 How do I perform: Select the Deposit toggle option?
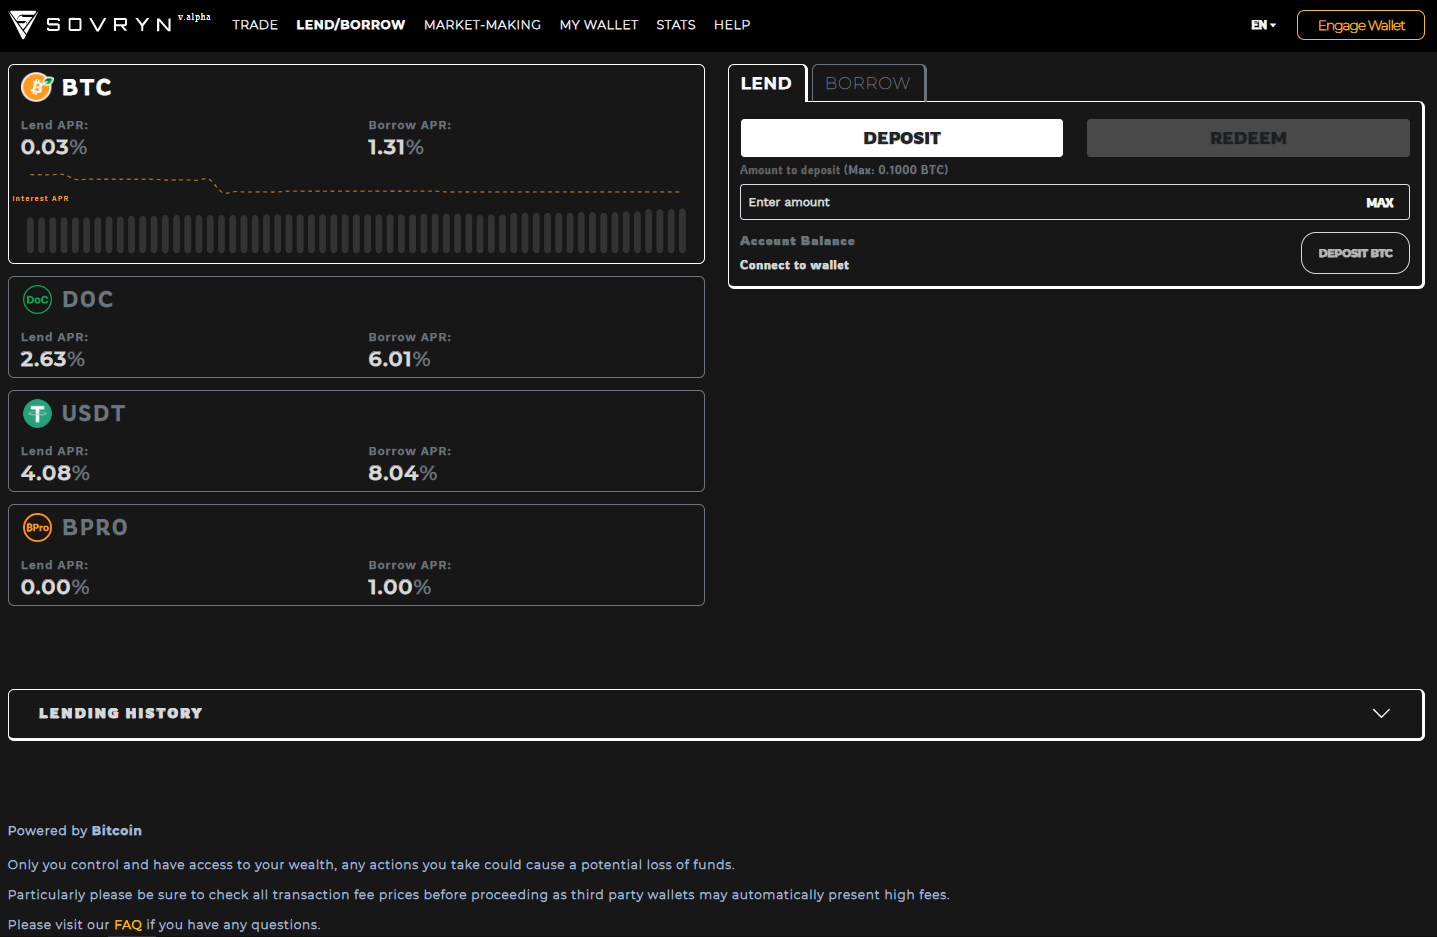click(x=902, y=138)
